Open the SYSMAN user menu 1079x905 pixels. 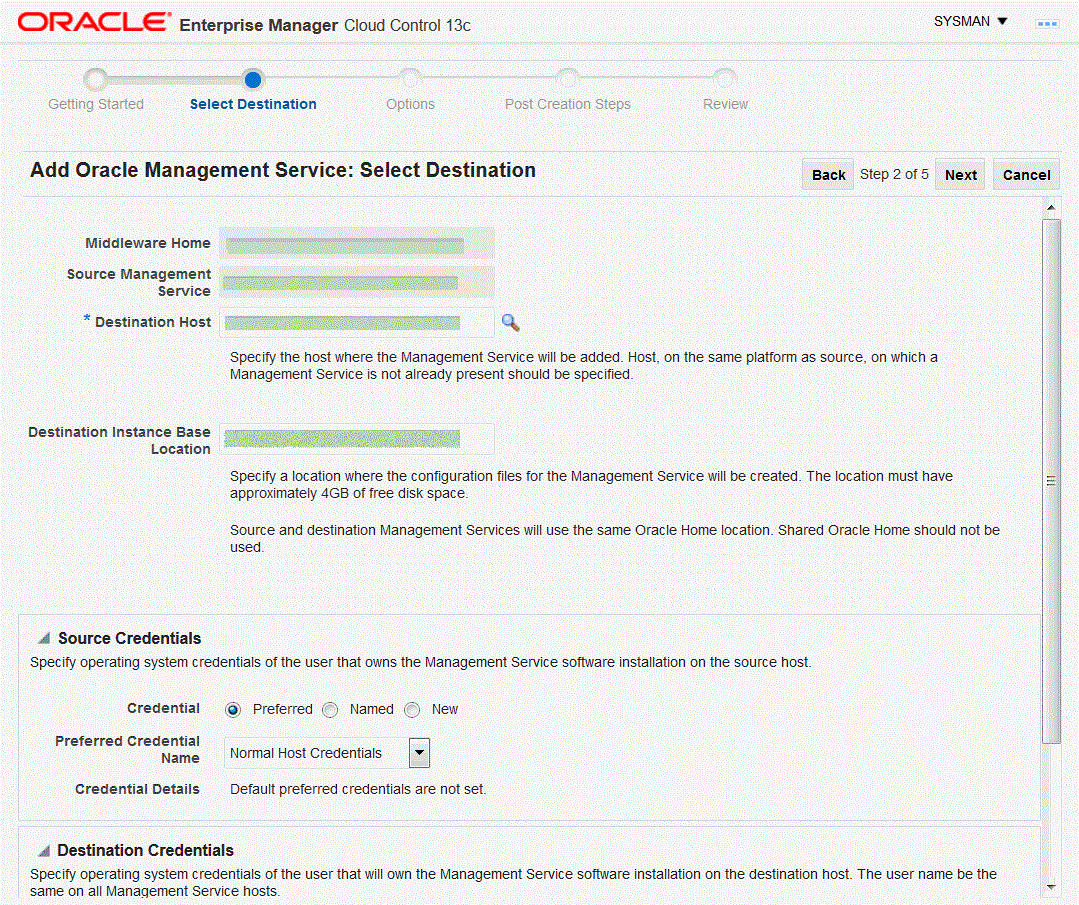pyautogui.click(x=970, y=21)
